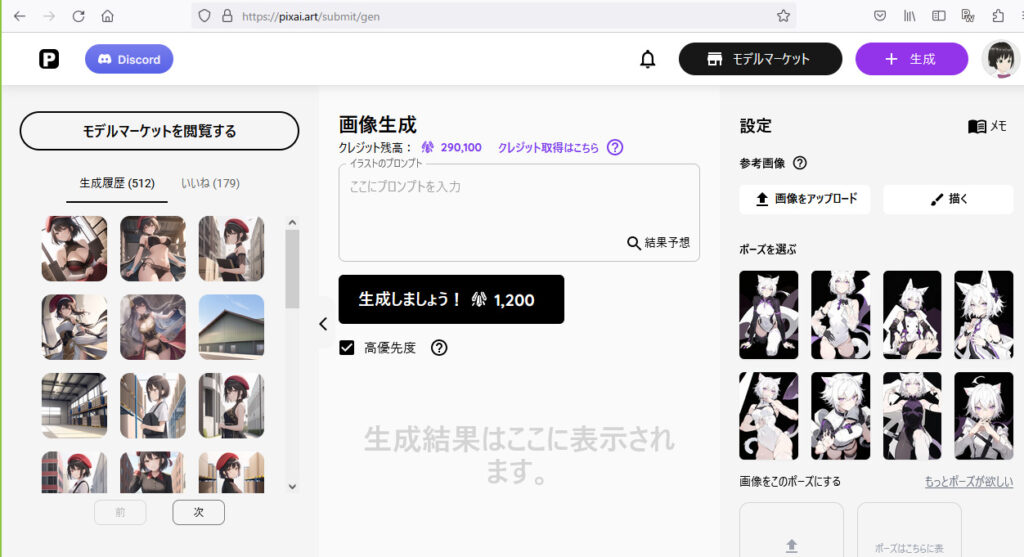Open first history thumbnail, top row

coord(74,249)
